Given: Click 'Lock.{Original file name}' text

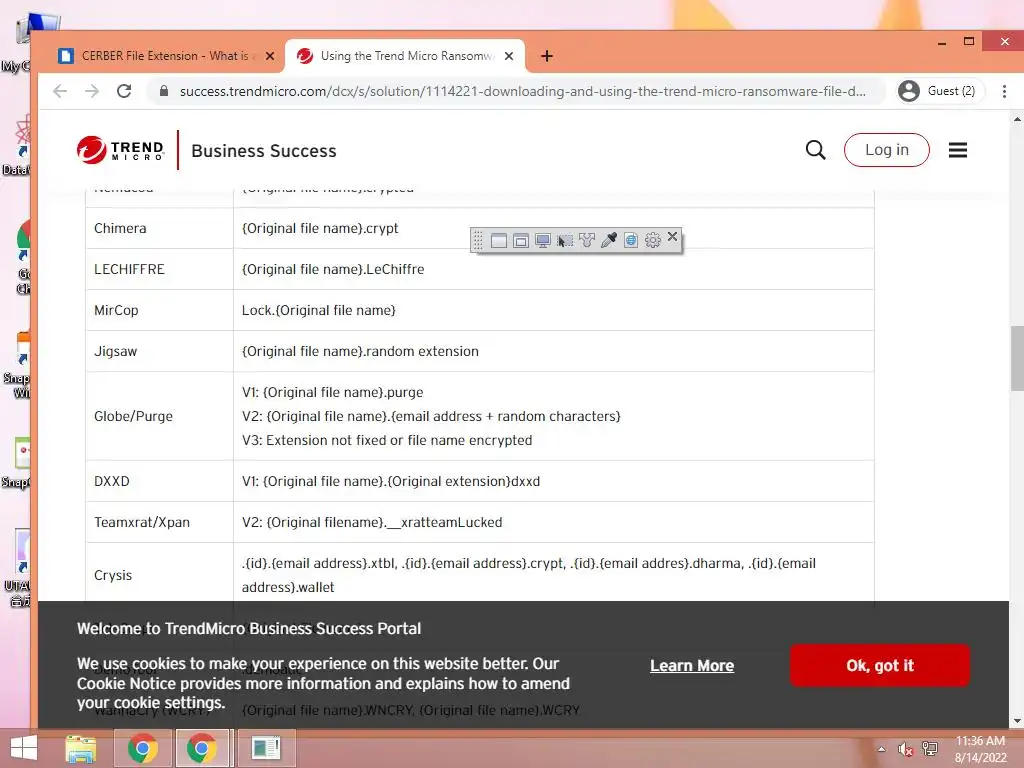Looking at the screenshot, I should pyautogui.click(x=319, y=310).
